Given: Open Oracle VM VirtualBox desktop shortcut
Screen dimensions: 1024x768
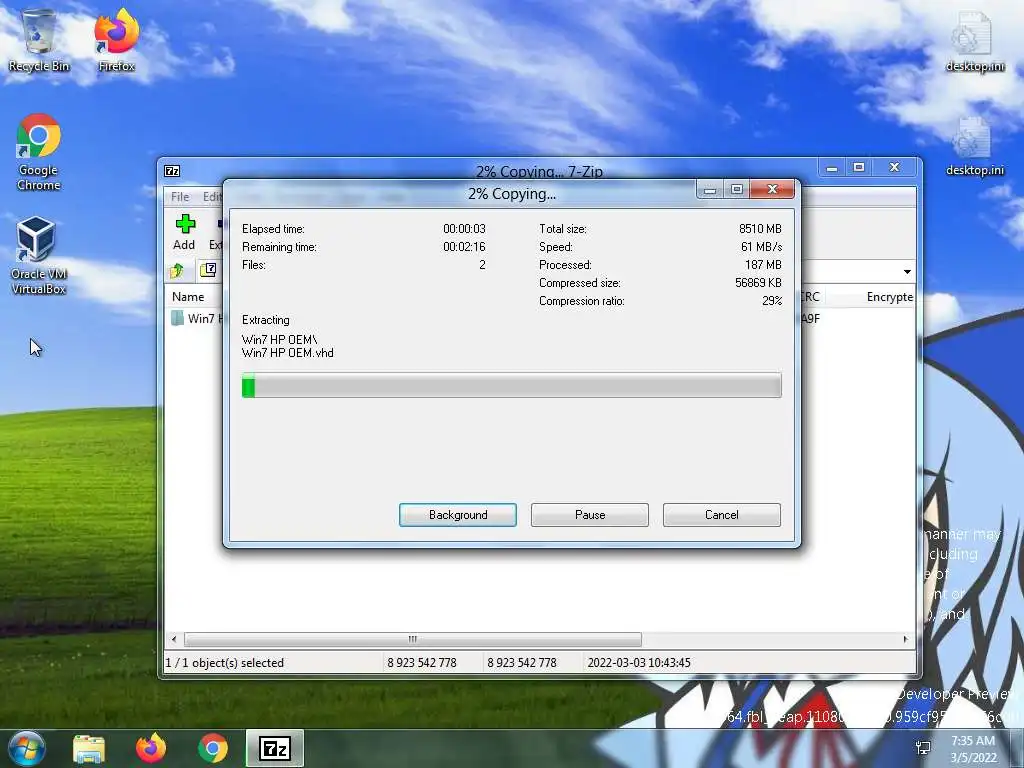Looking at the screenshot, I should (39, 255).
